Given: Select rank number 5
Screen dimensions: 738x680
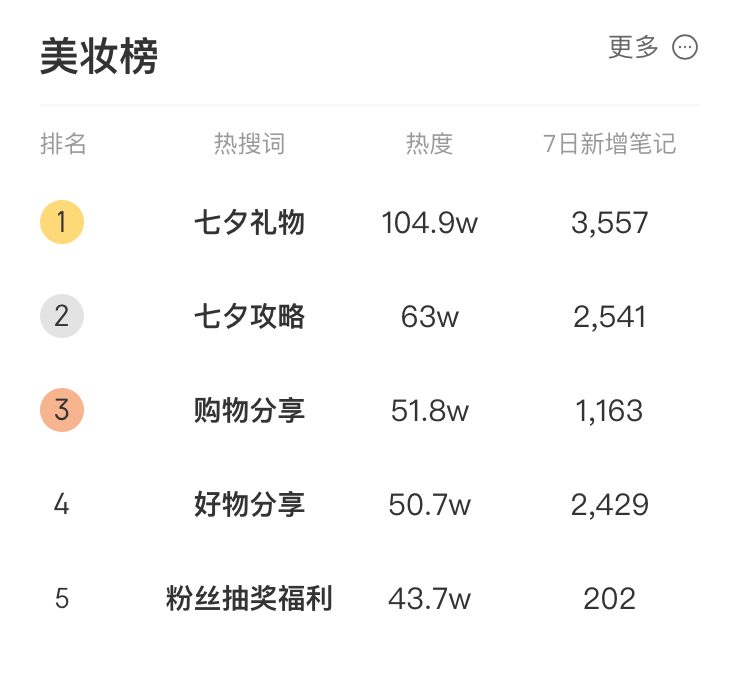Looking at the screenshot, I should click(62, 599).
